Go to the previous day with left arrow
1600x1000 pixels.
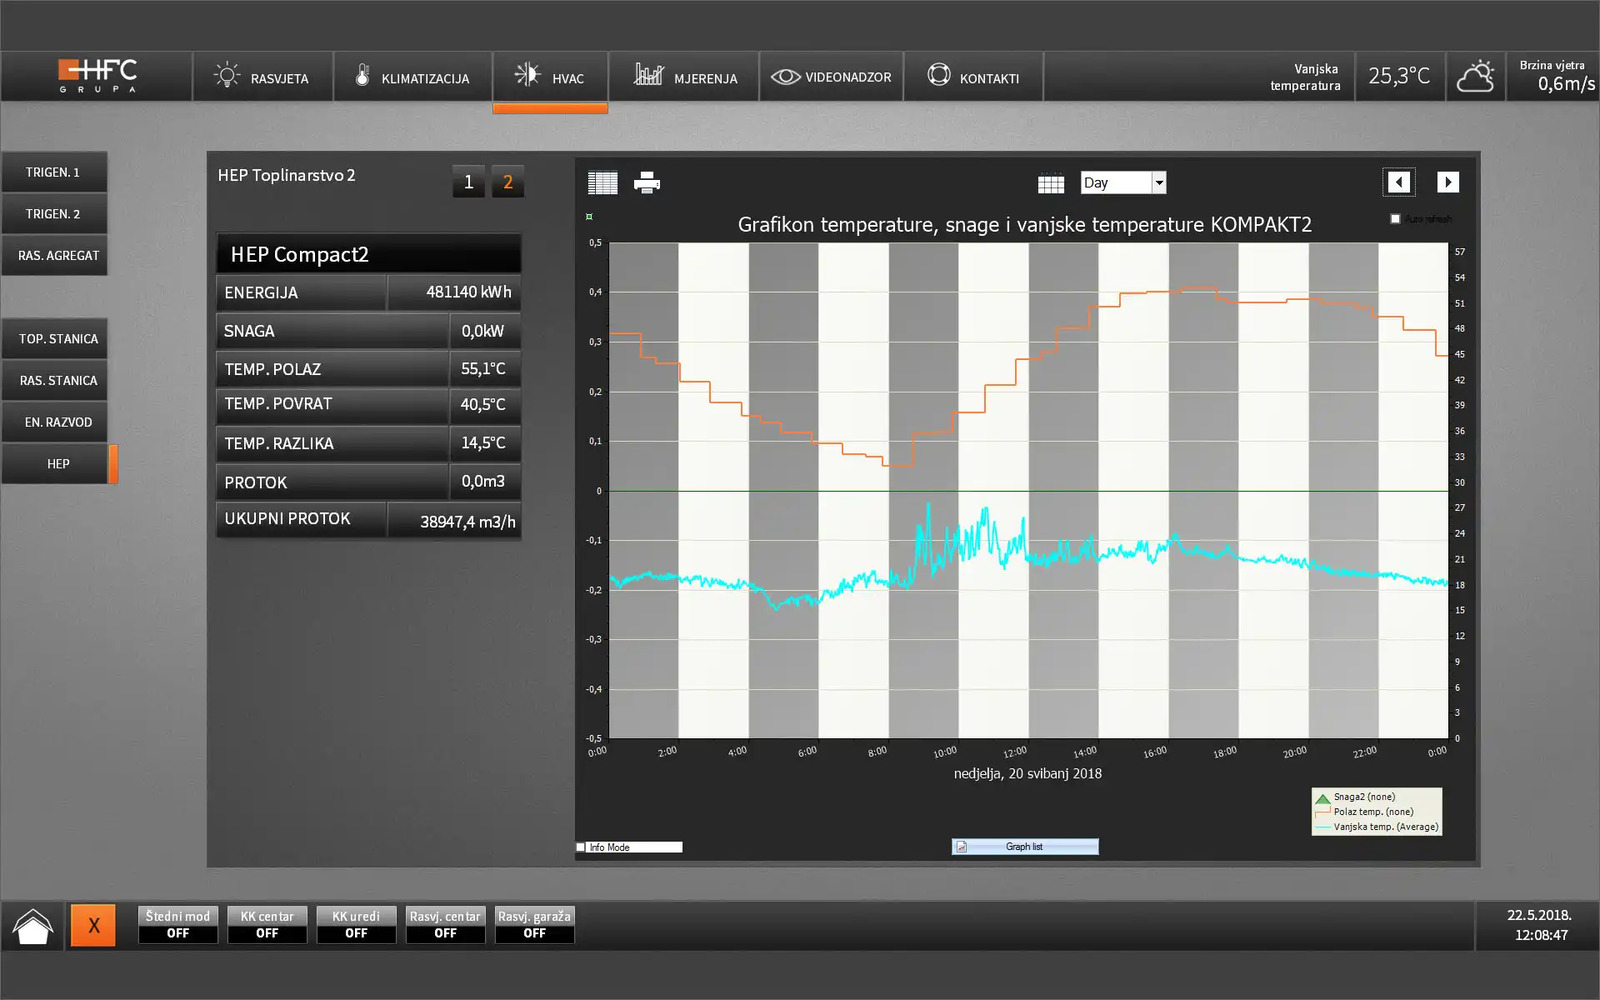tap(1398, 182)
